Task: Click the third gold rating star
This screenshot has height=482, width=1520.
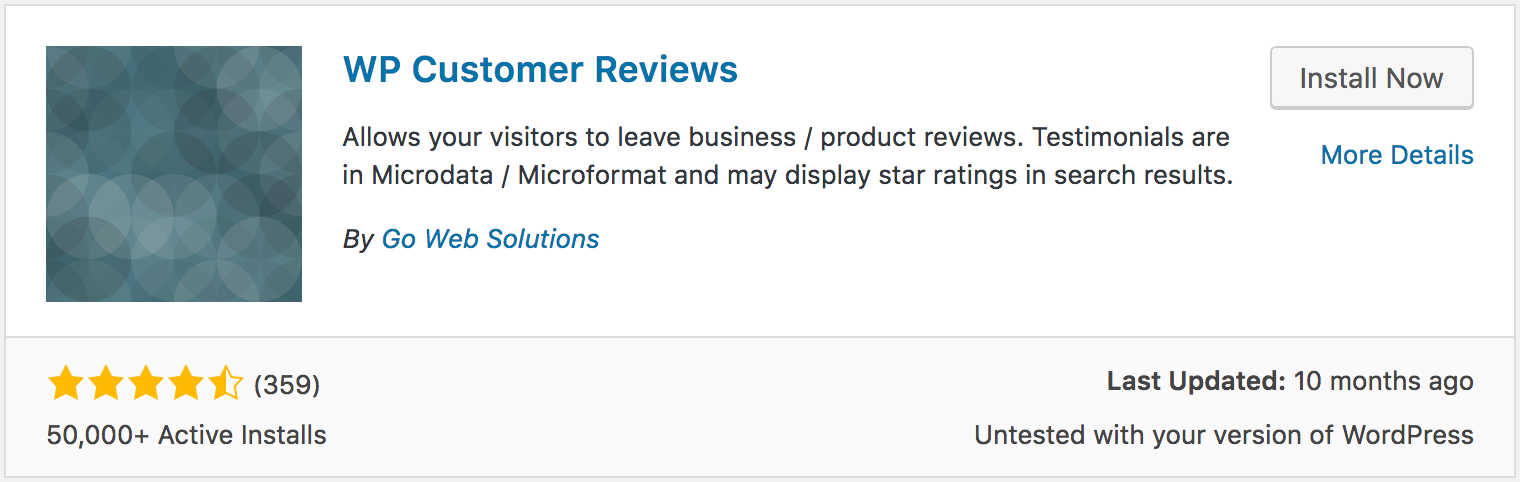Action: click(x=145, y=383)
